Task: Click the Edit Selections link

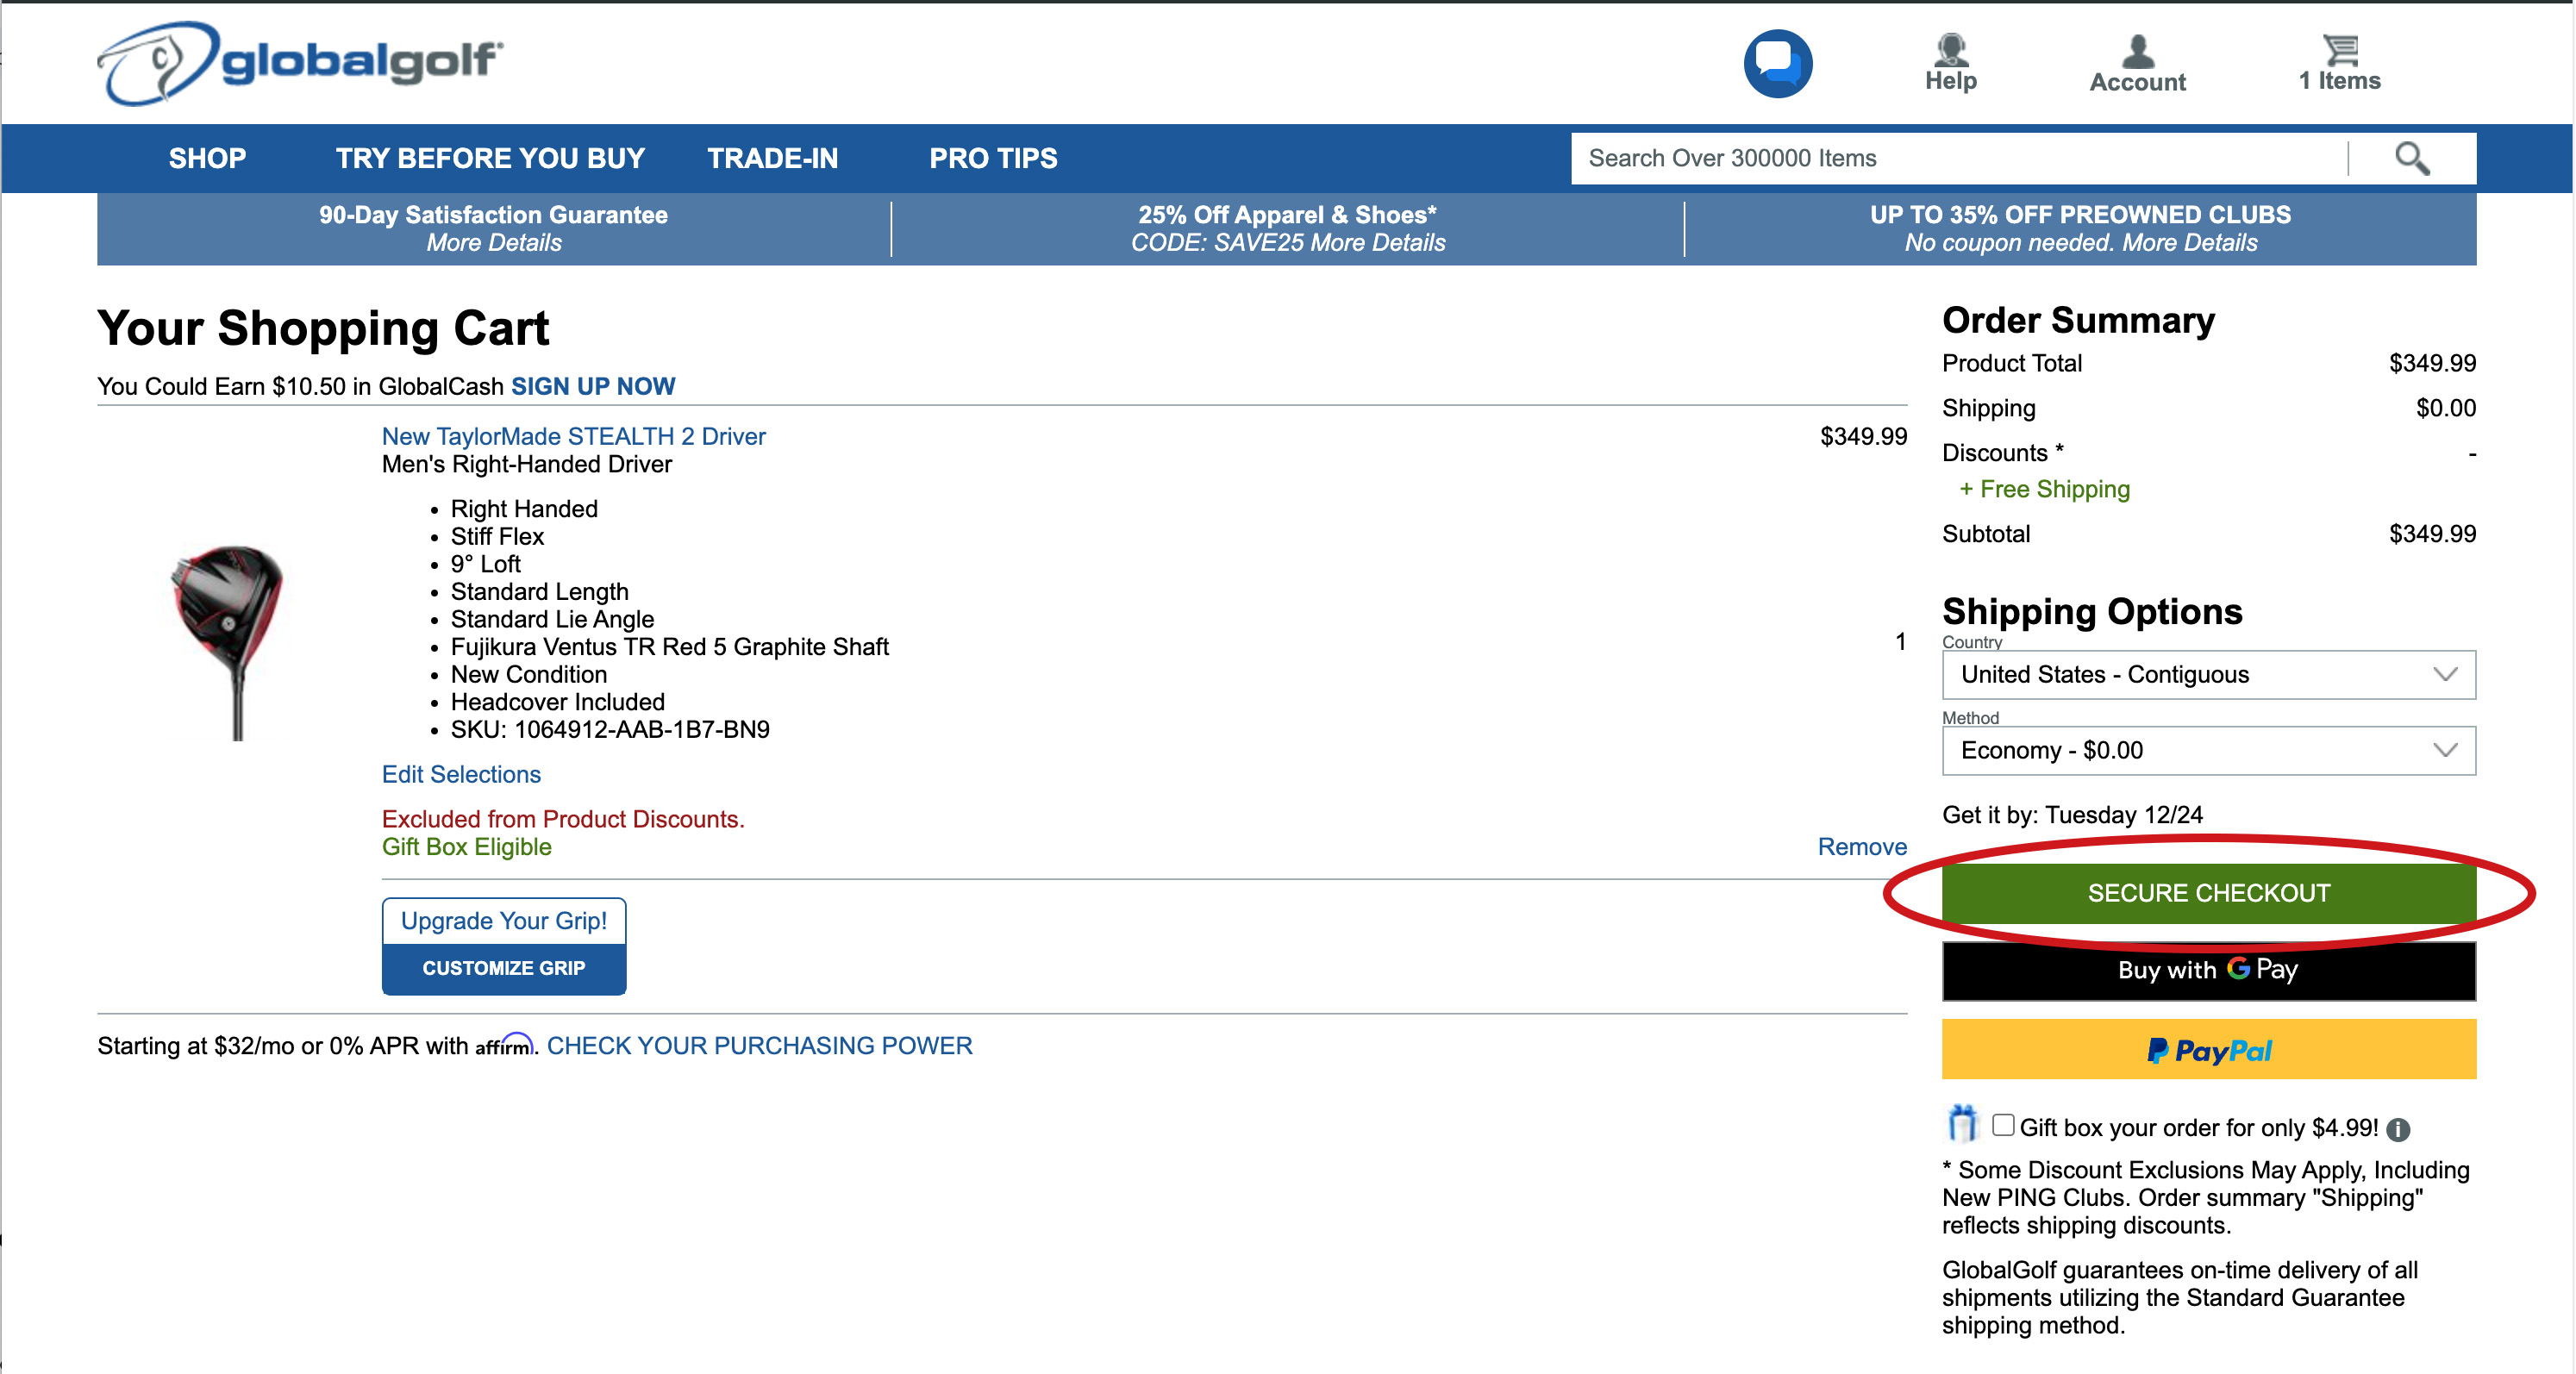Action: coord(461,774)
